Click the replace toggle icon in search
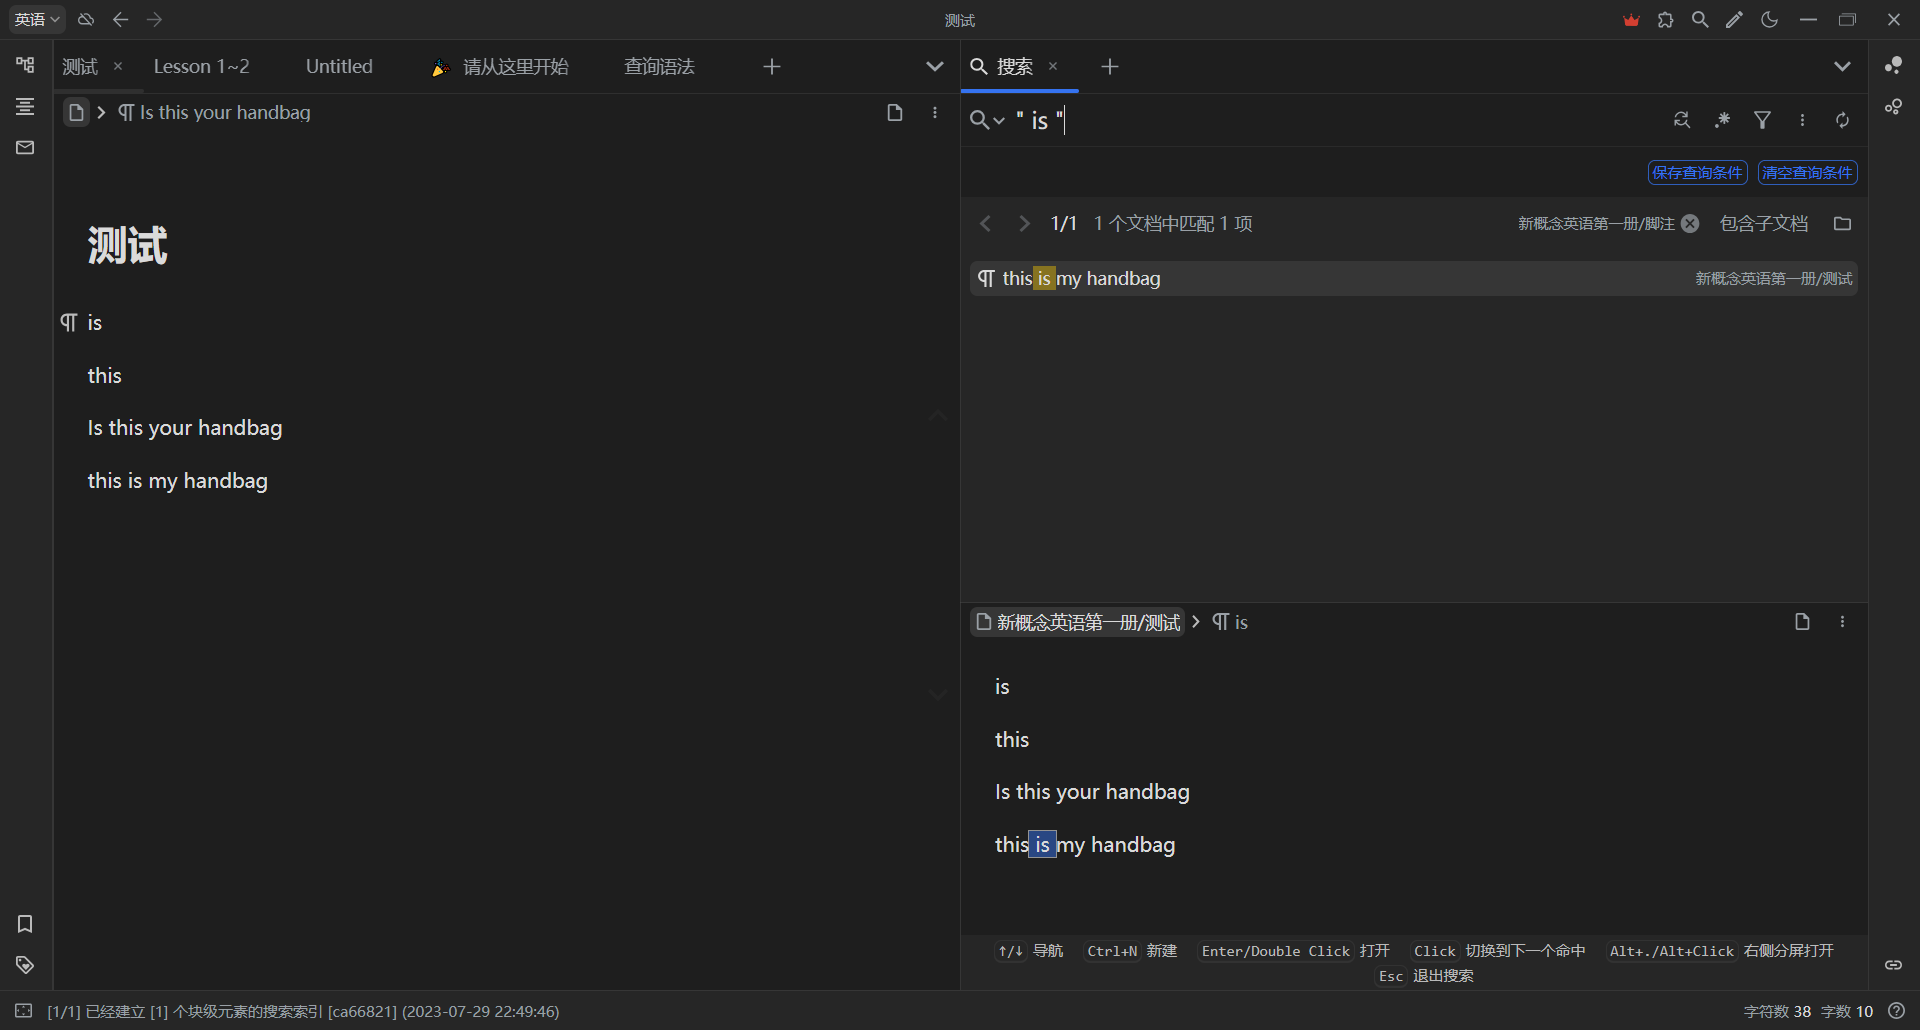1920x1030 pixels. click(1682, 120)
